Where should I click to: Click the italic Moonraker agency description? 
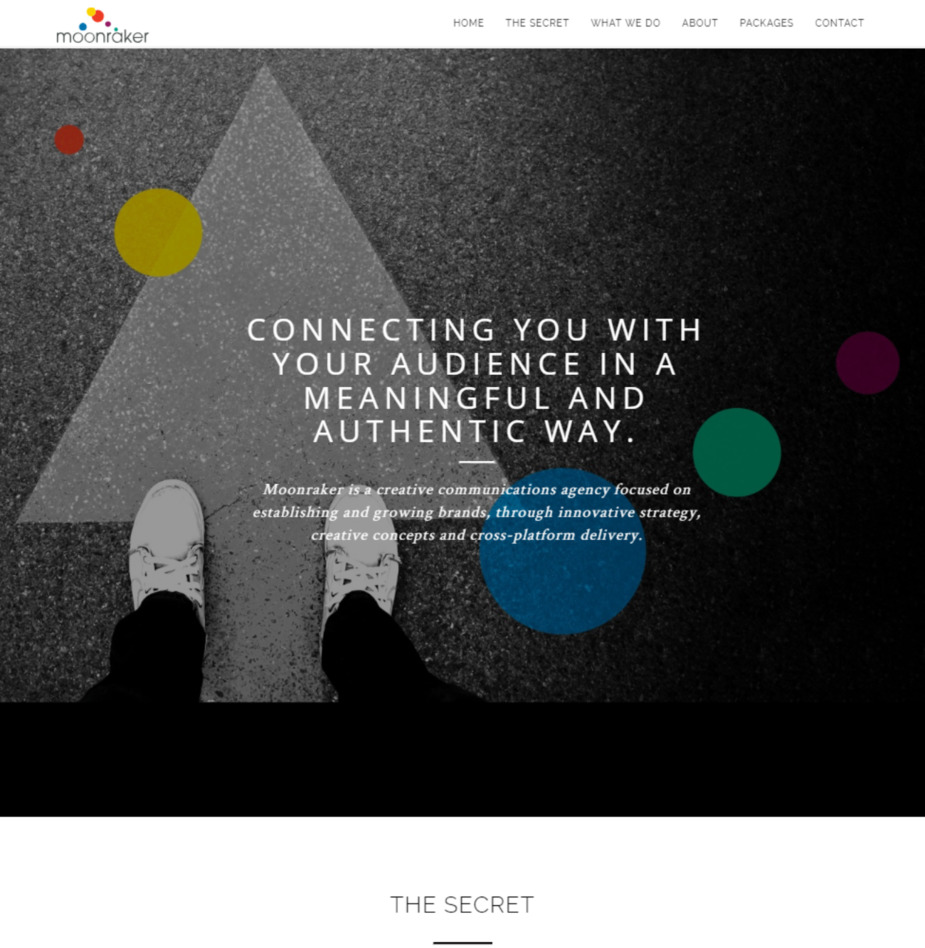coord(476,512)
